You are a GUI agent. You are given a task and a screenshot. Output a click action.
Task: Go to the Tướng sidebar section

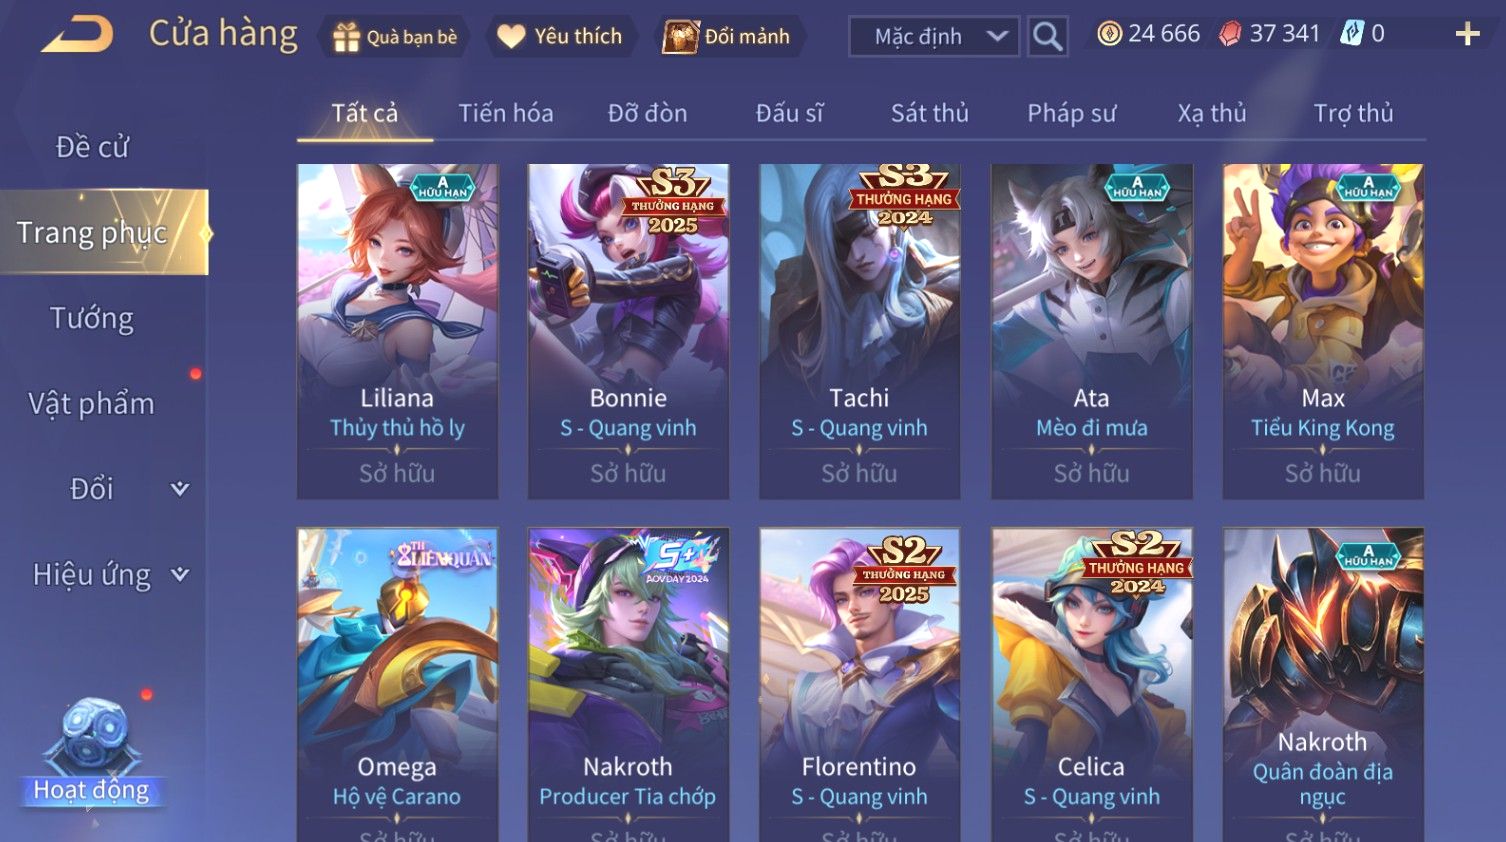pos(92,318)
